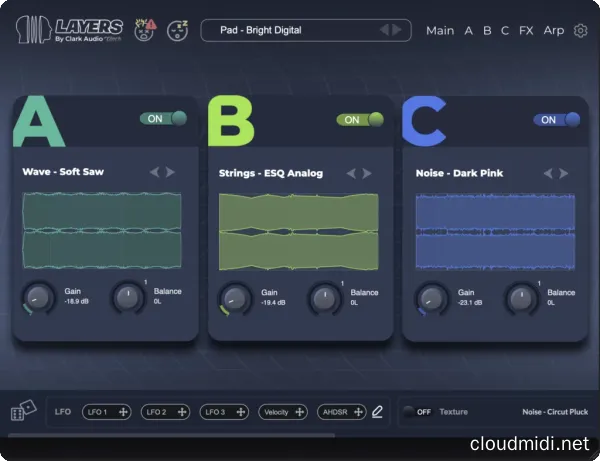Click the pencil edit icon next to AHDSR

377,412
